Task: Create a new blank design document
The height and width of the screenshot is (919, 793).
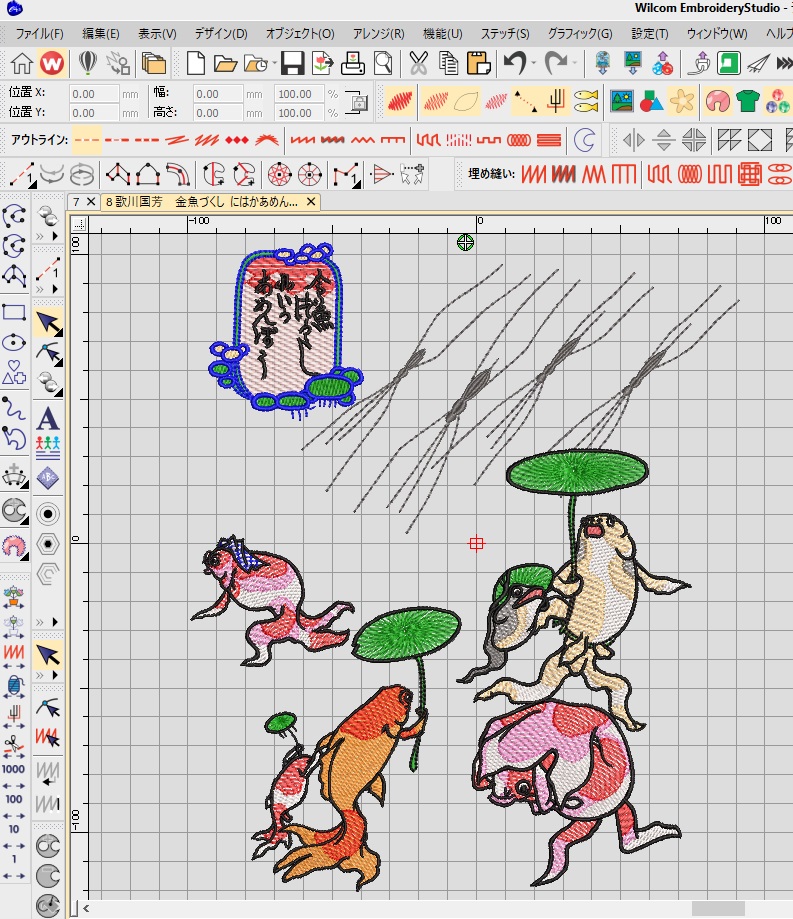Action: pos(196,63)
